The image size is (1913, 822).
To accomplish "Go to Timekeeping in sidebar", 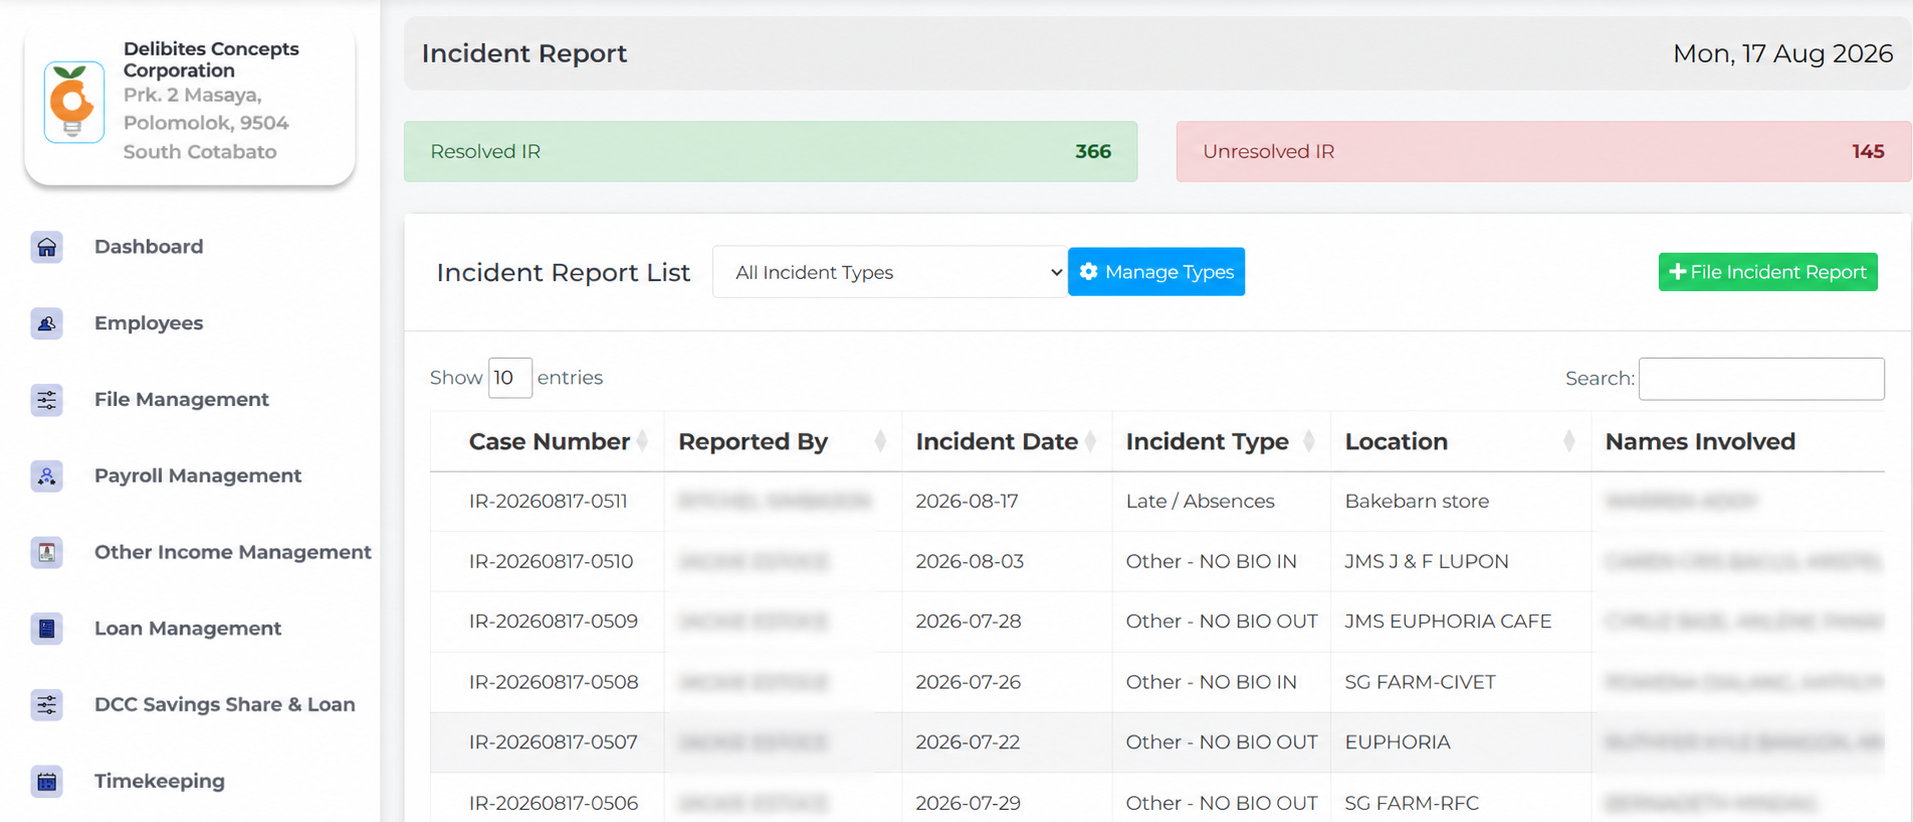I will click(x=160, y=781).
